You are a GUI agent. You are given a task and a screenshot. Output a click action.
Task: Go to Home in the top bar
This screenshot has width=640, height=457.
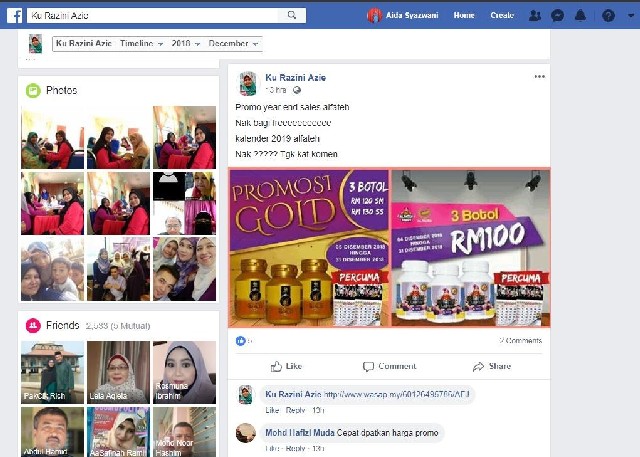[464, 15]
